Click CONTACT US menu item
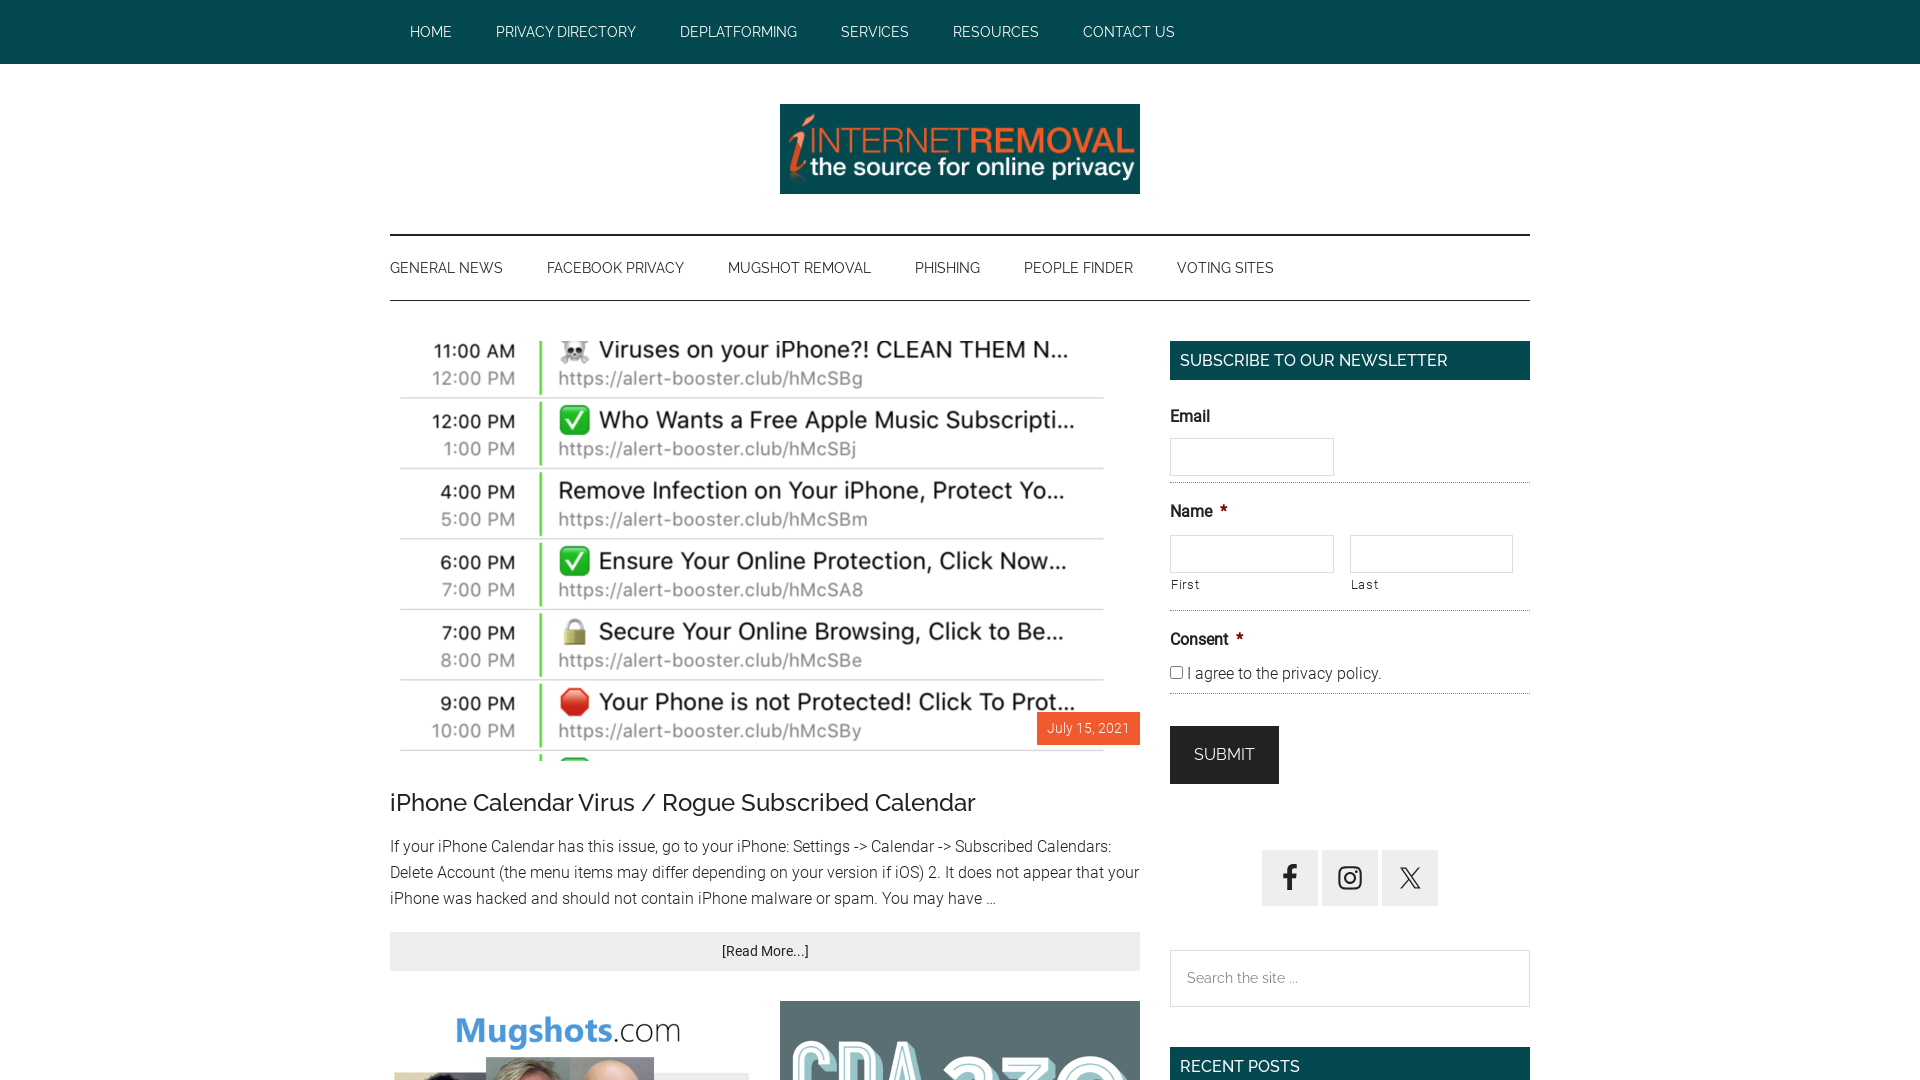 click(x=1127, y=32)
